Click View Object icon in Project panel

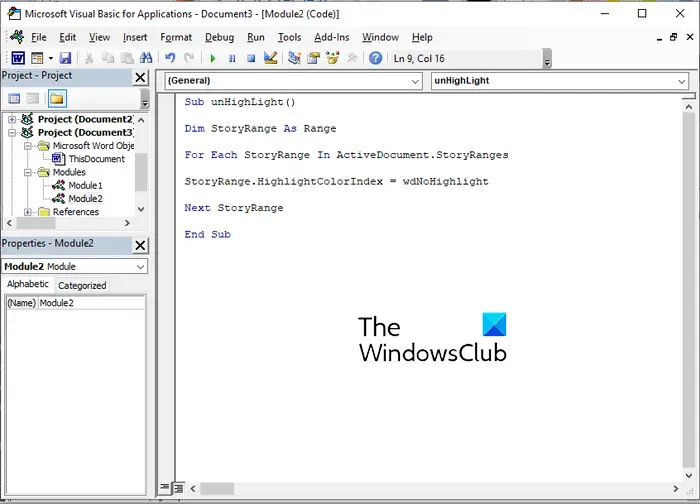coord(33,99)
